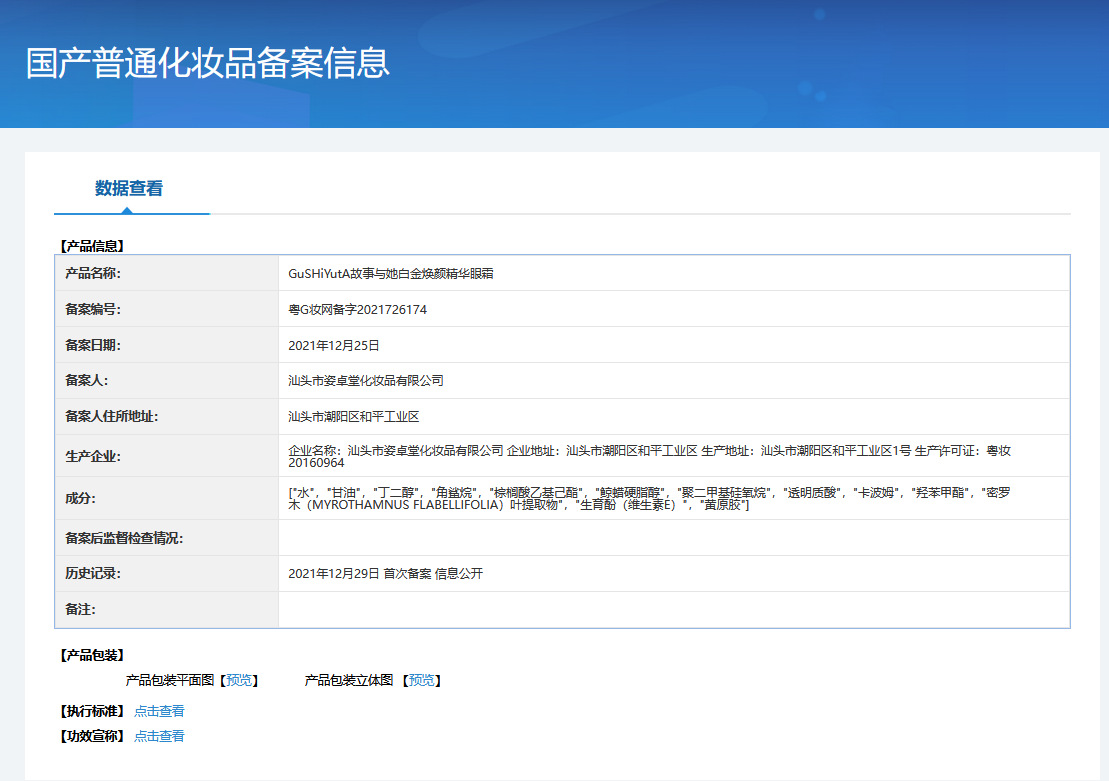
Task: Click the registrant value 汕头市姿卓堂化妆品有限公司
Action: 366,381
